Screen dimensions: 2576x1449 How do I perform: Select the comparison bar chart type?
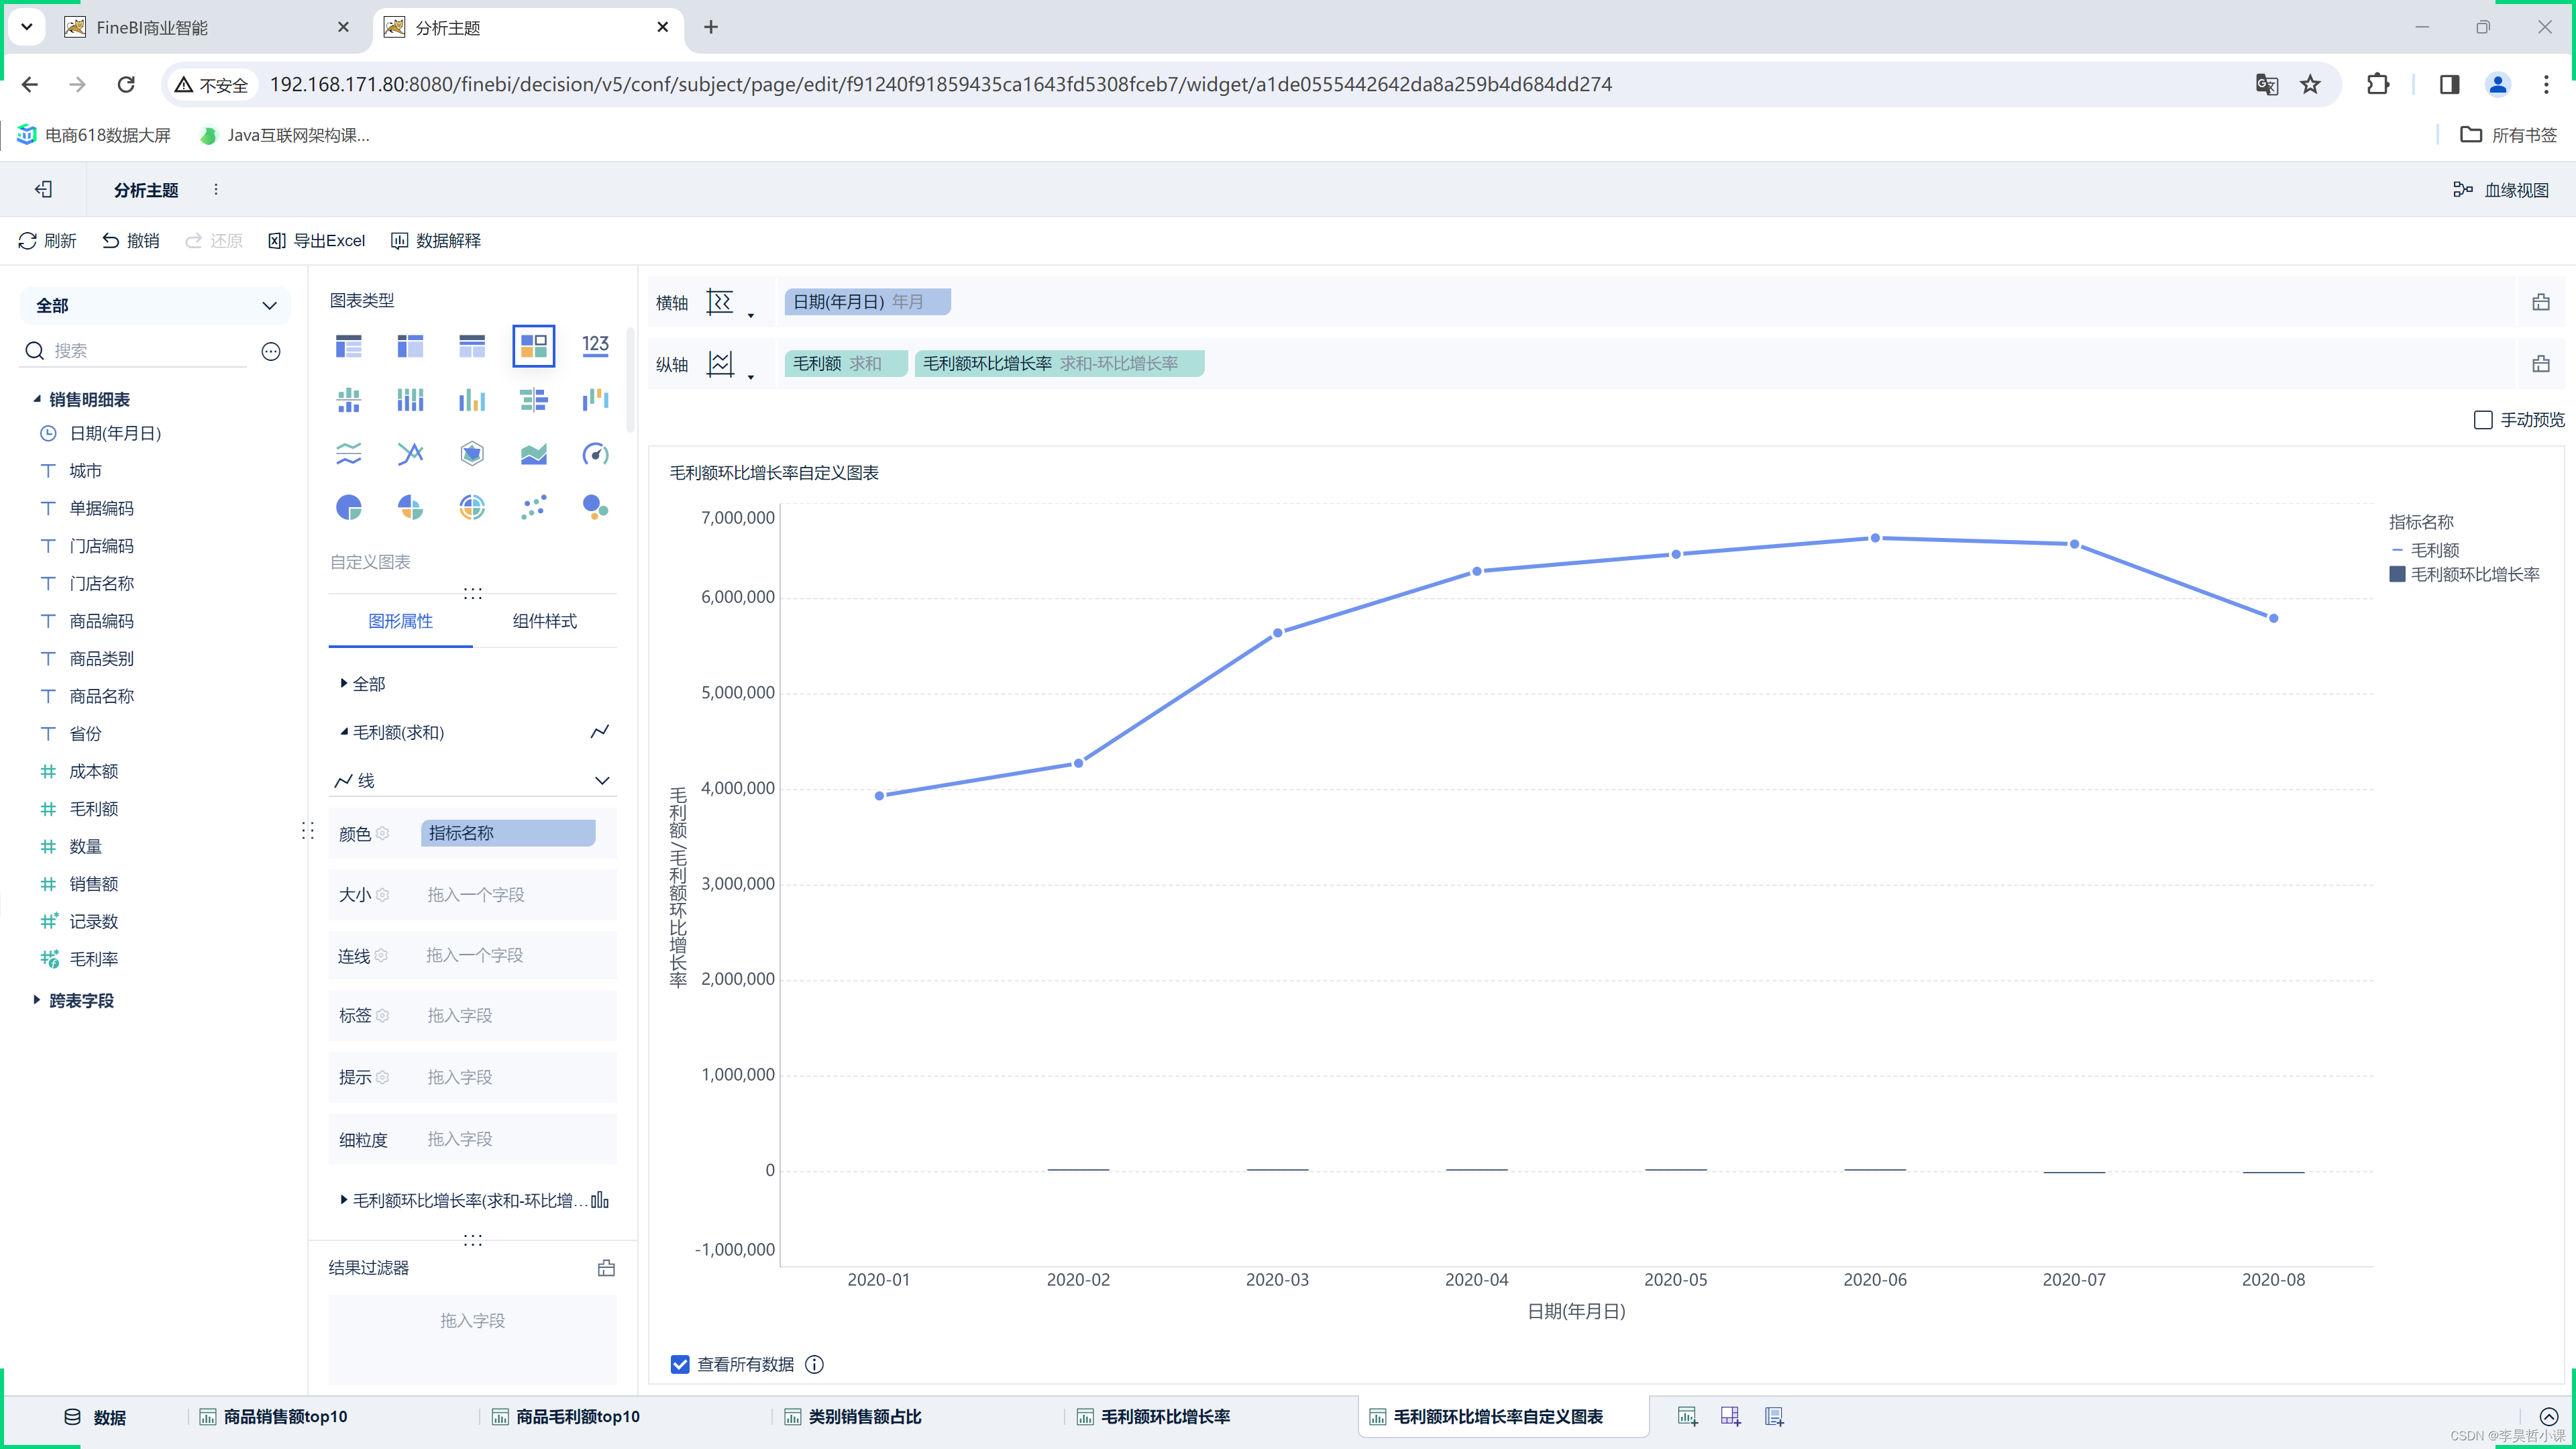(534, 400)
